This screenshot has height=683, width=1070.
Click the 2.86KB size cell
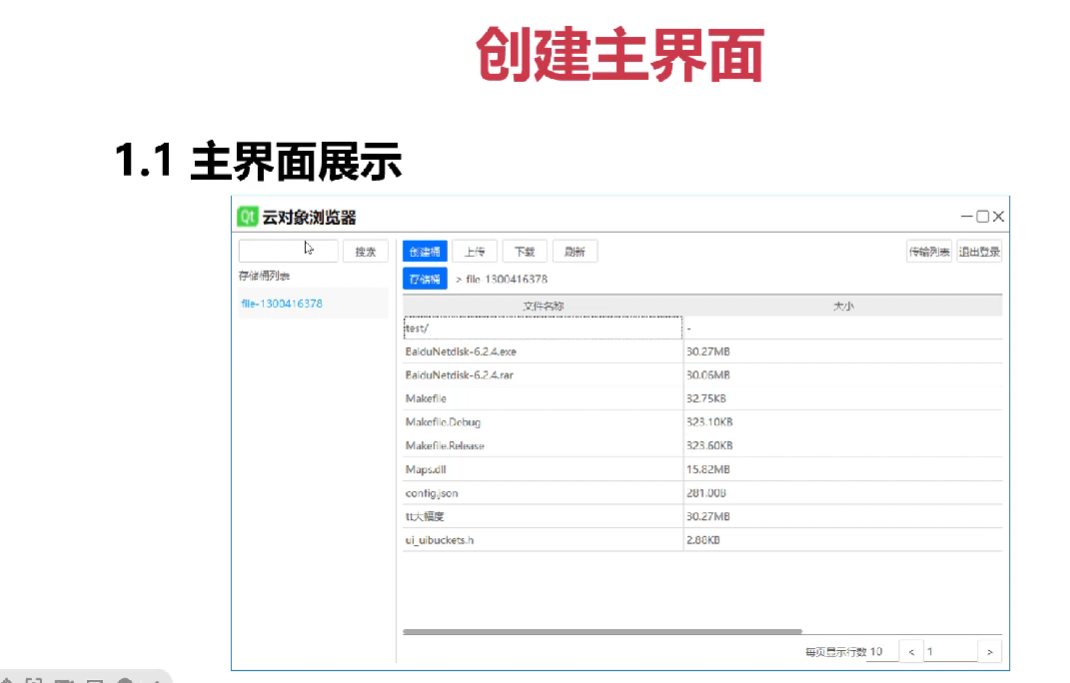click(843, 540)
